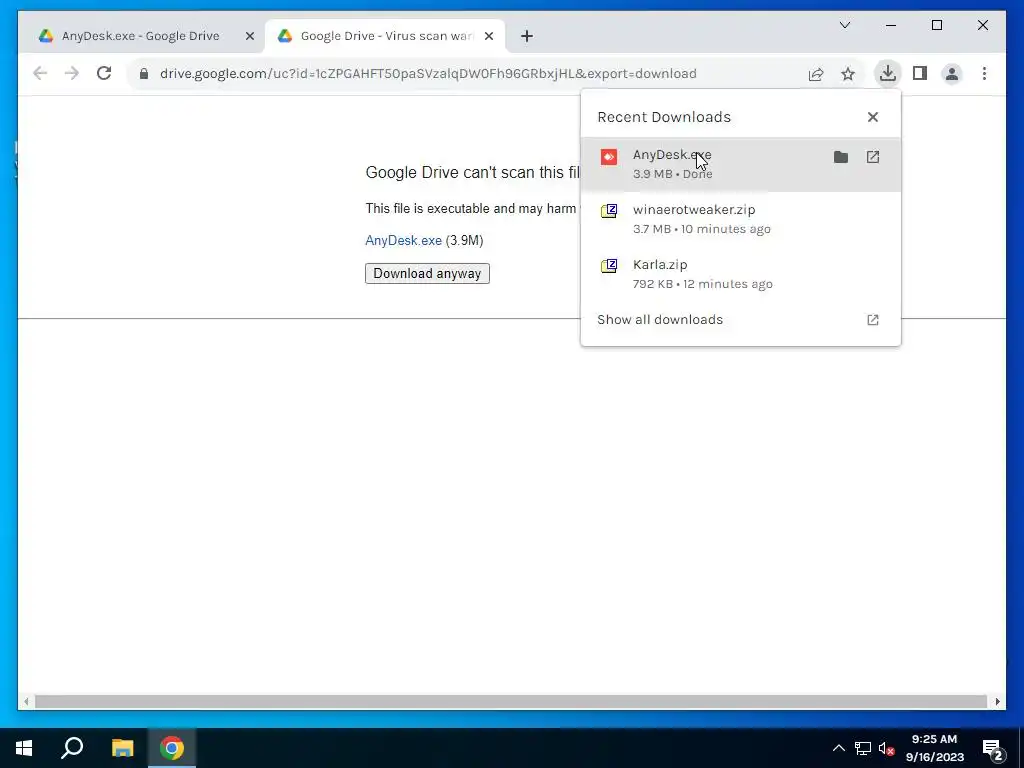The image size is (1024, 768).
Task: Open the browser side panel
Action: click(920, 73)
